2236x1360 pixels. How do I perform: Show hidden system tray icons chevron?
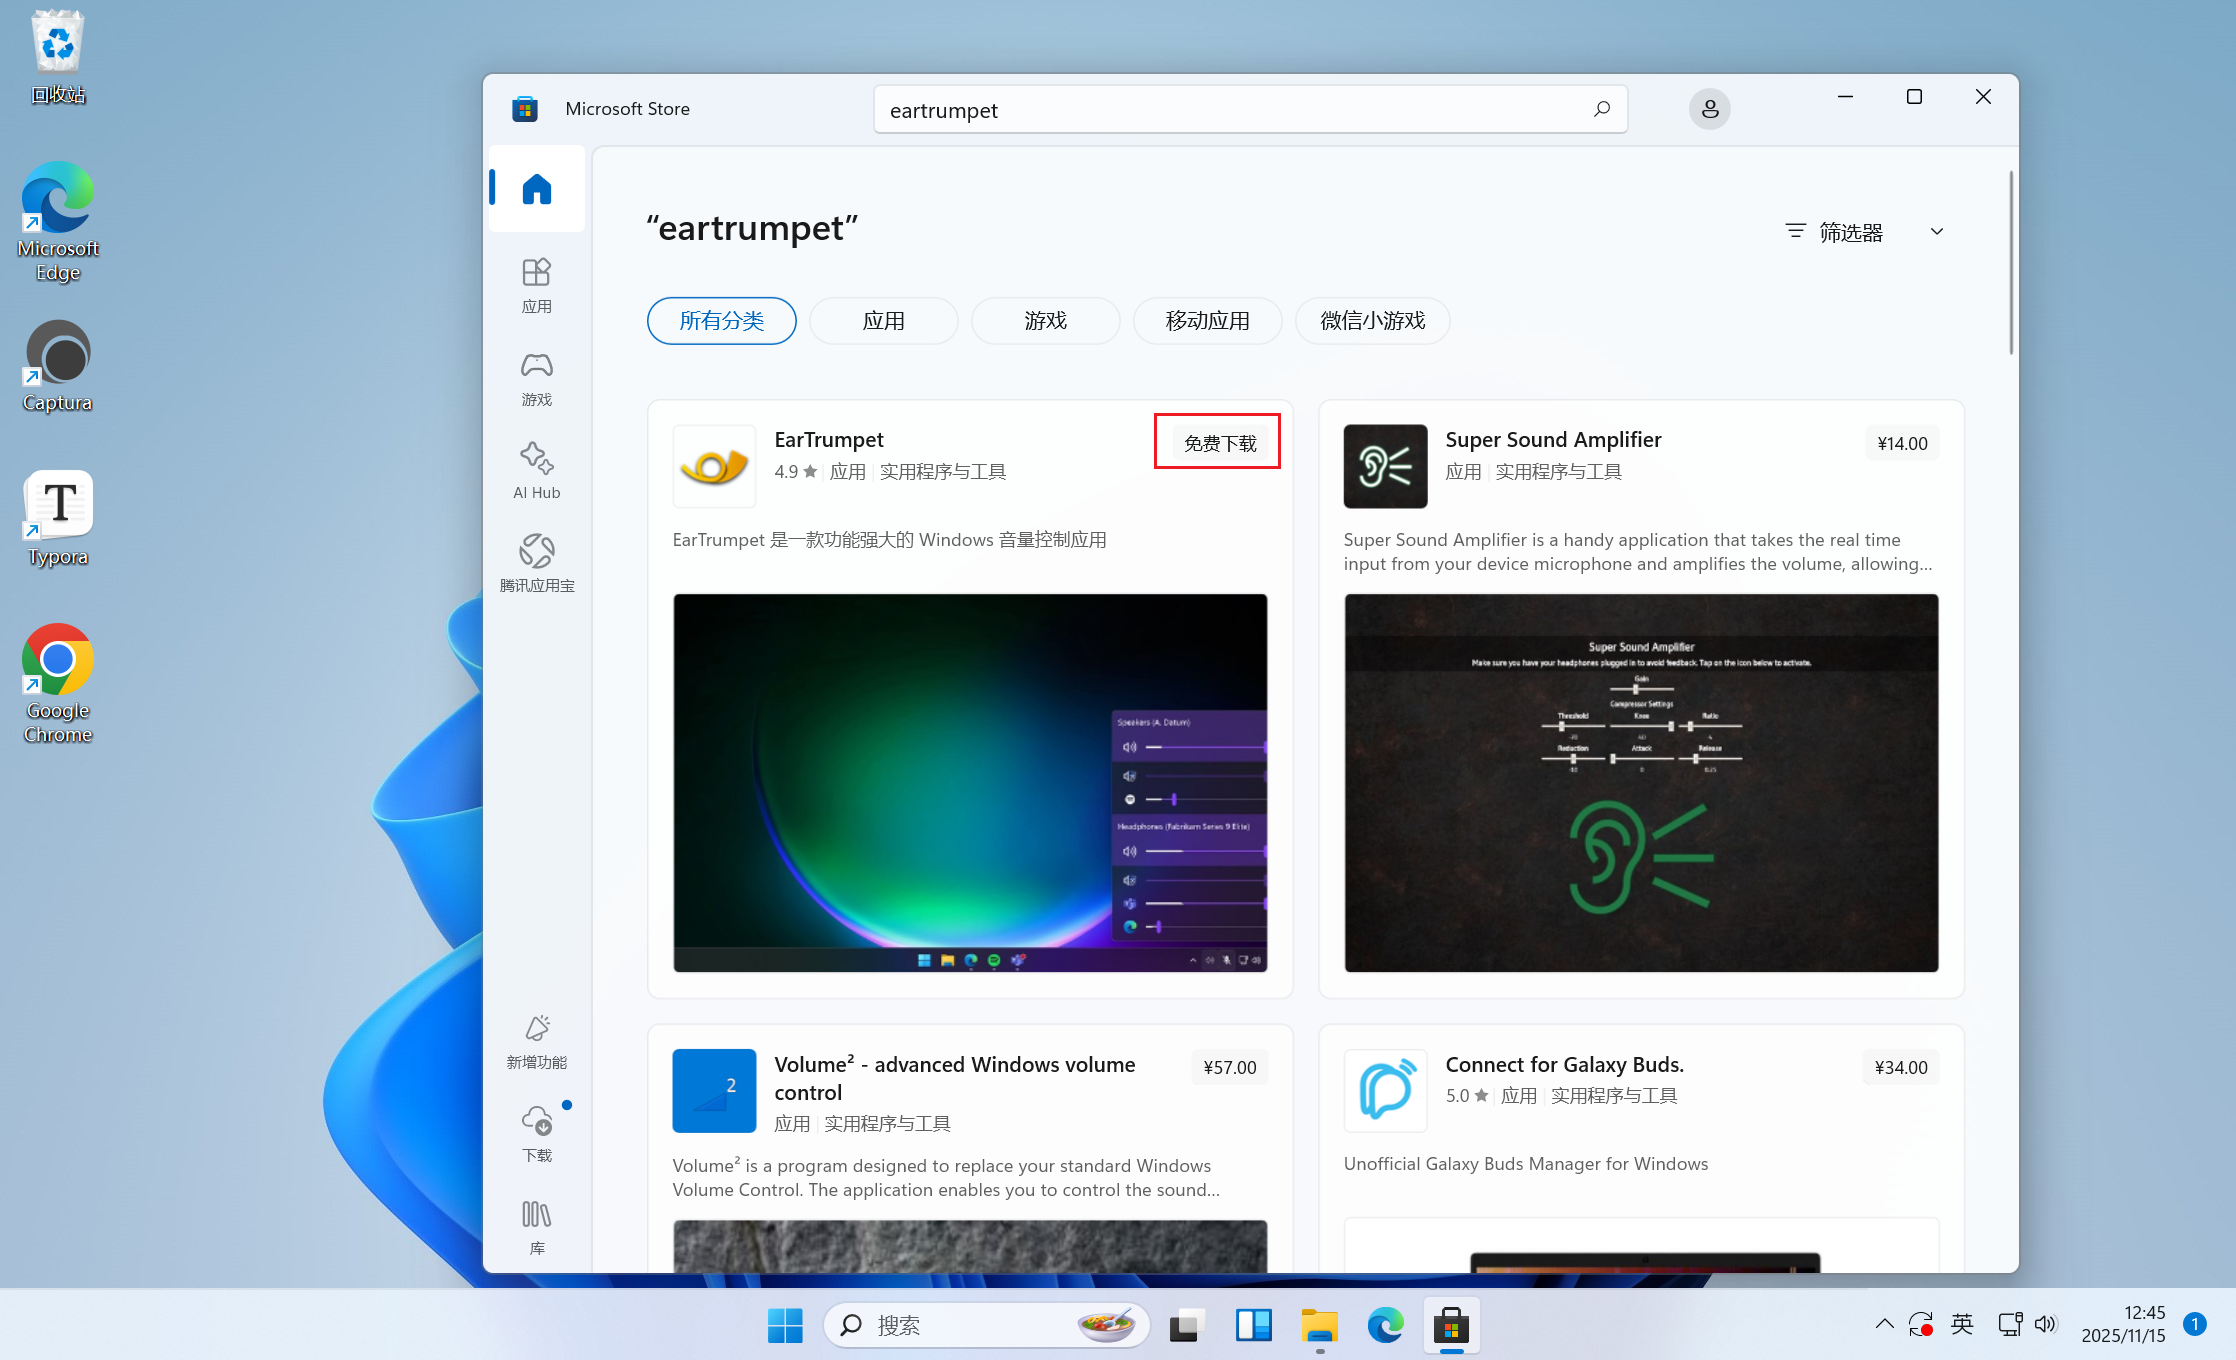(1884, 1324)
